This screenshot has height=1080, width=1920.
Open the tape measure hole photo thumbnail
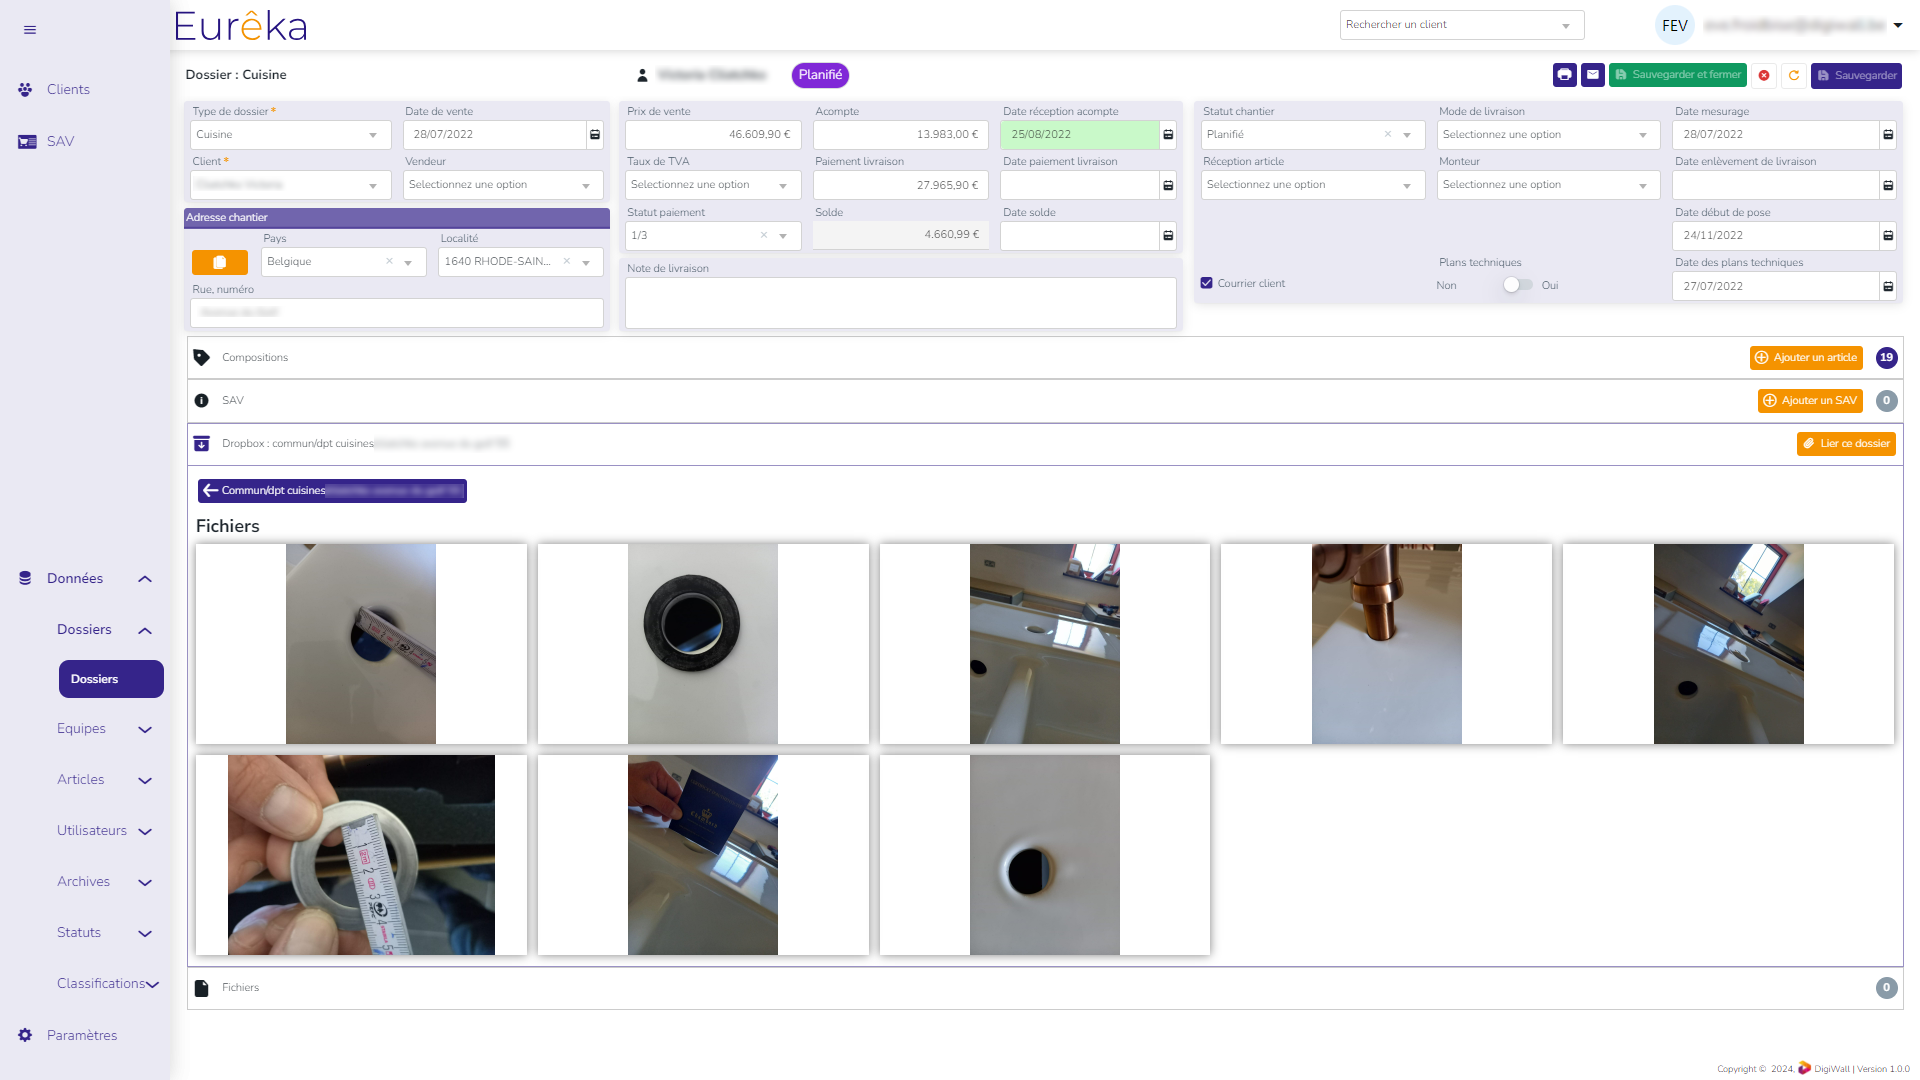pos(361,644)
